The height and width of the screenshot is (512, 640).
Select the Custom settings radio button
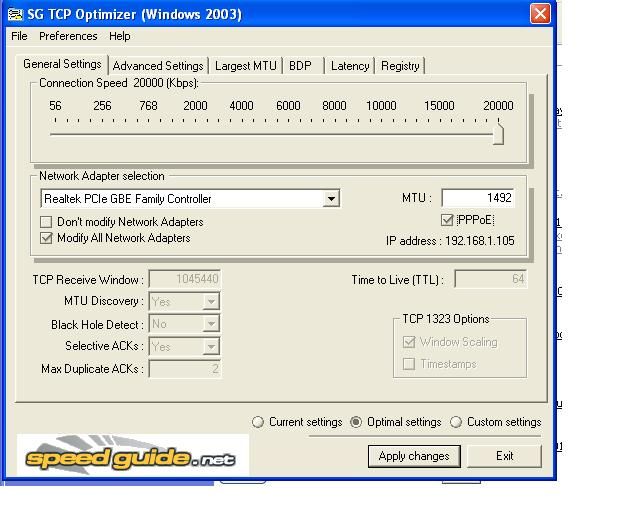click(456, 422)
